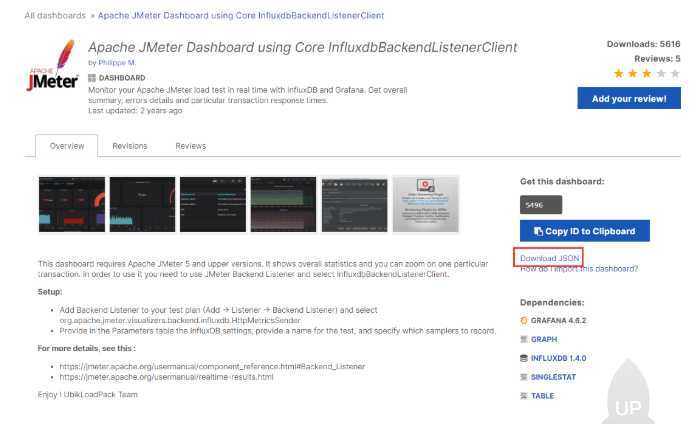This screenshot has width=697, height=424.
Task: Open the first dashboard screenshot thumbnail
Action: tap(72, 204)
